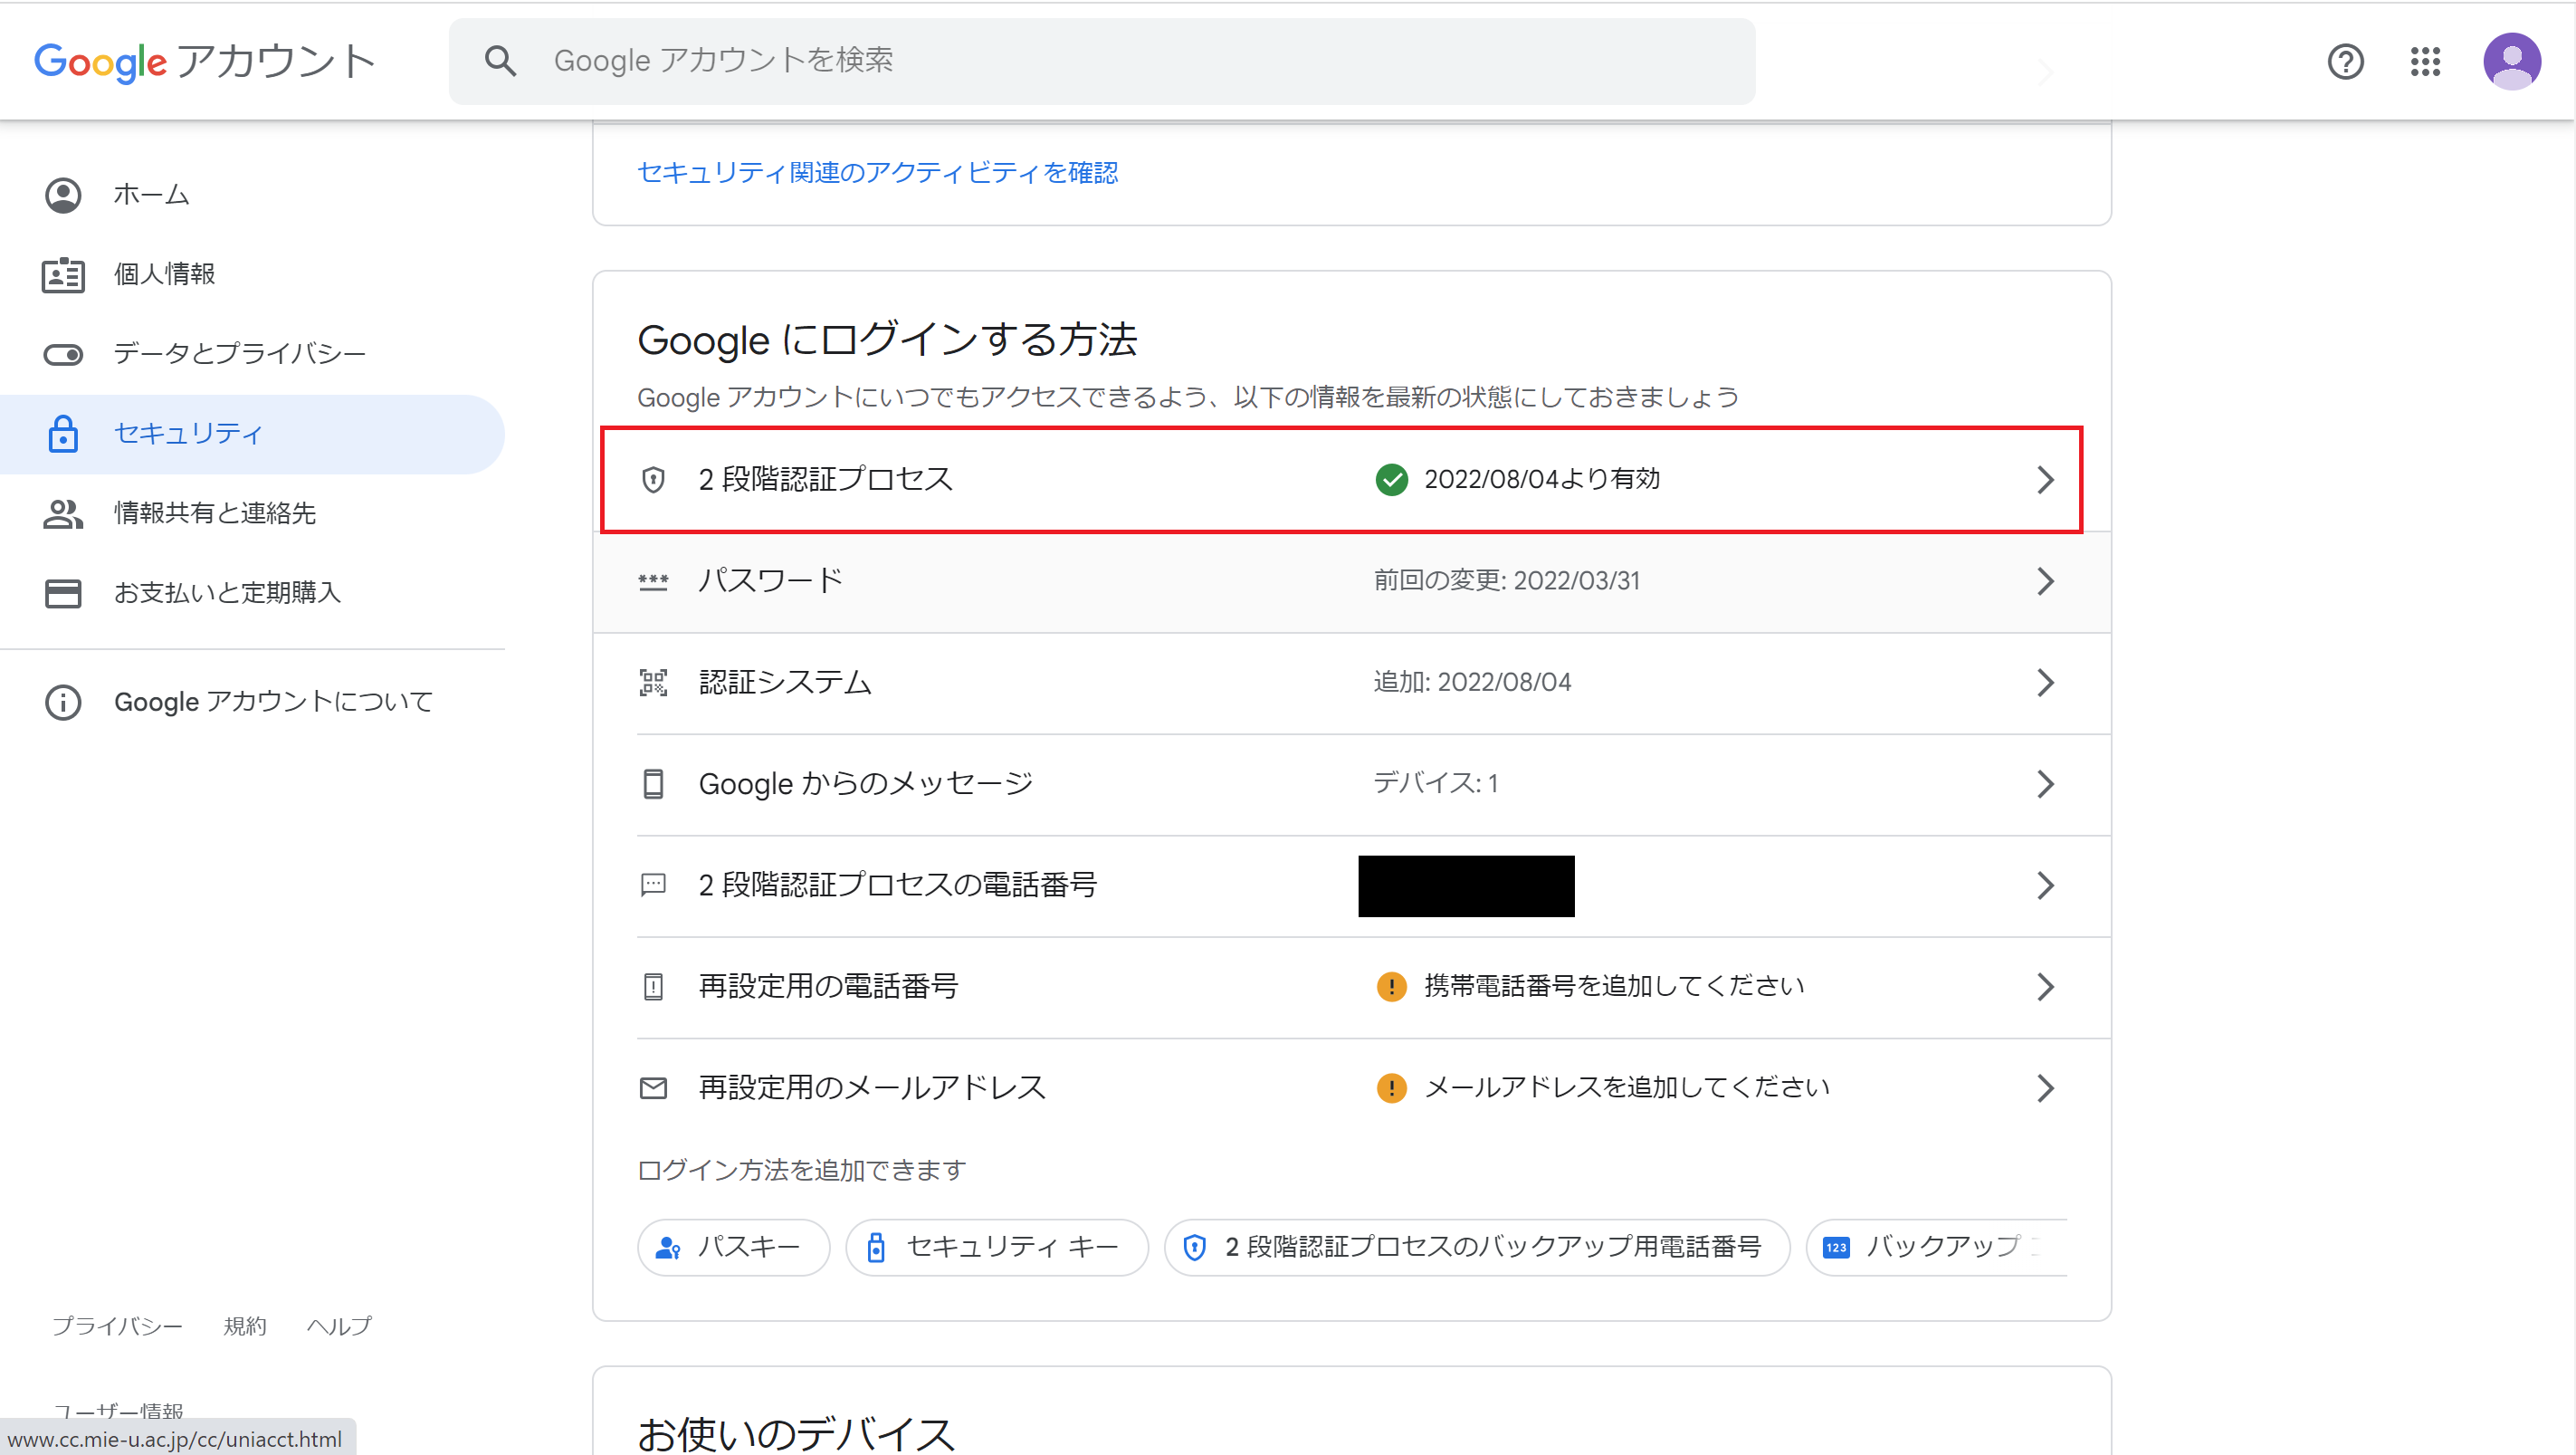Click the shield icon beside 2 段階認証プロセス
2576x1455 pixels.
coord(653,480)
